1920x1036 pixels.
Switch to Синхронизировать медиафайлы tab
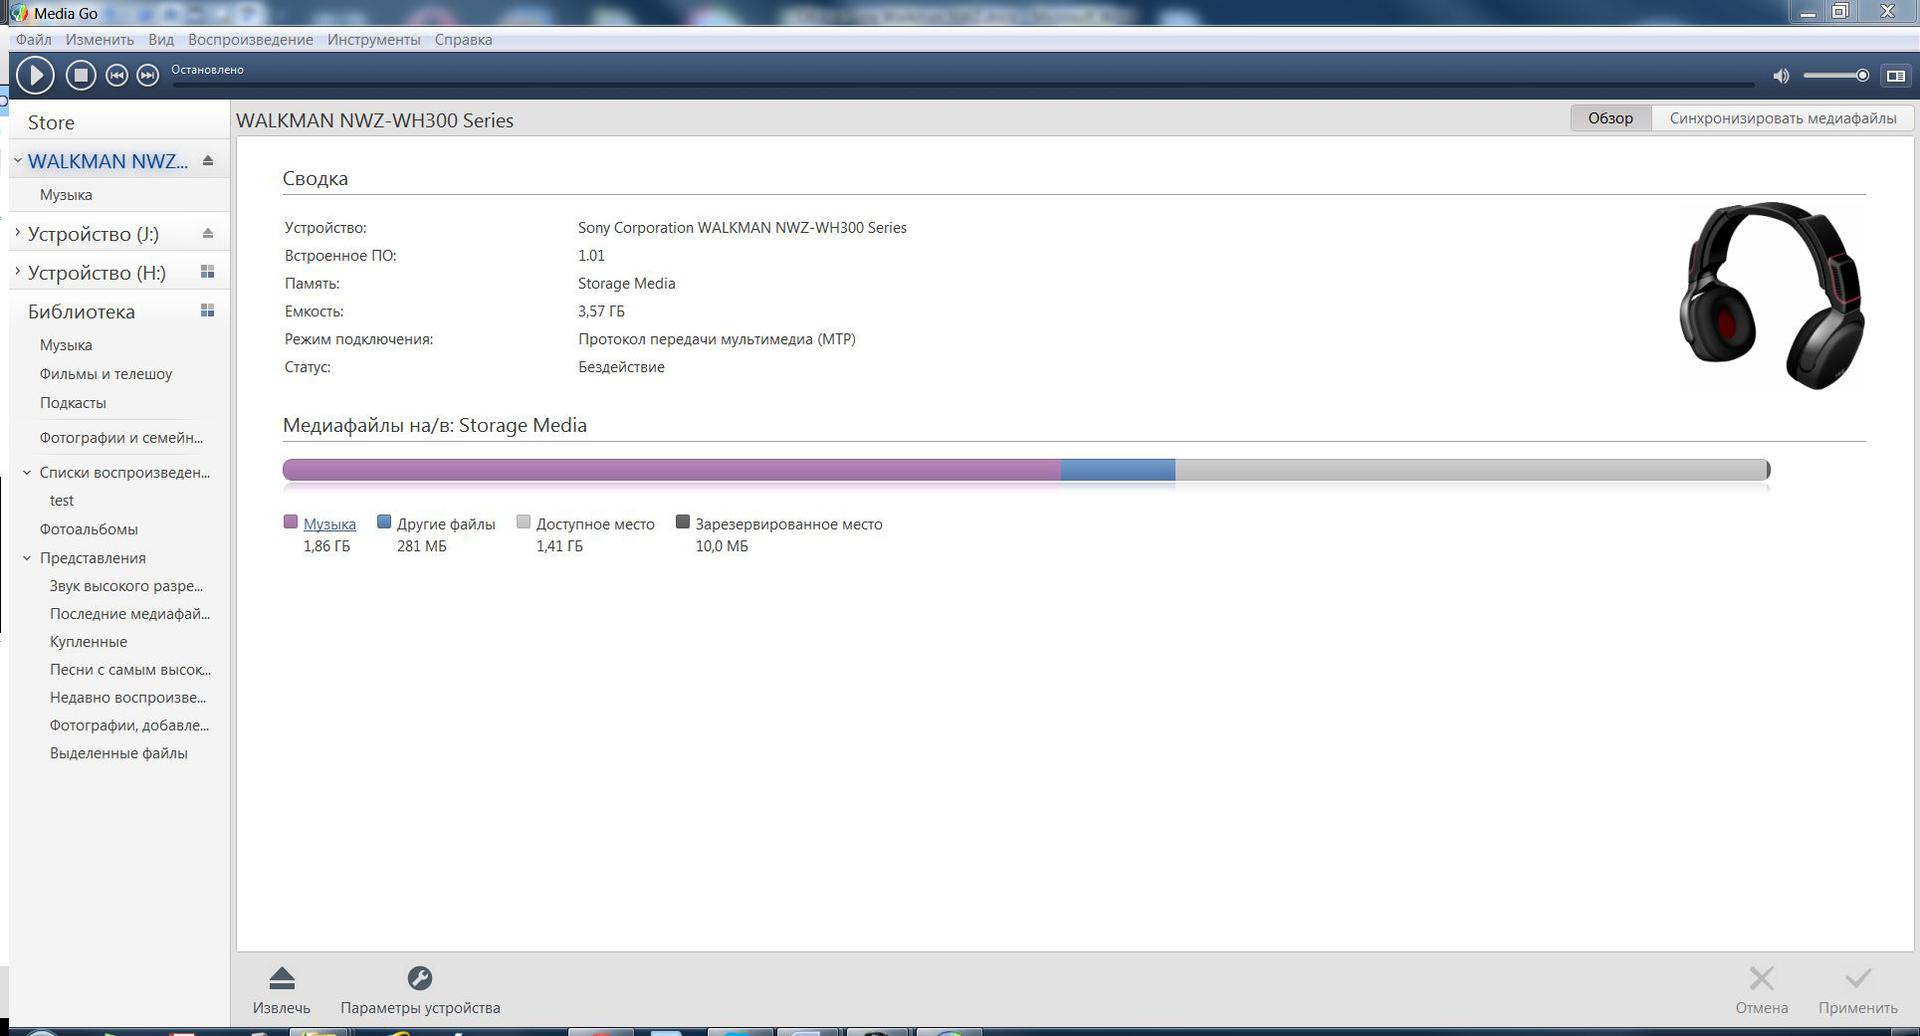point(1782,118)
